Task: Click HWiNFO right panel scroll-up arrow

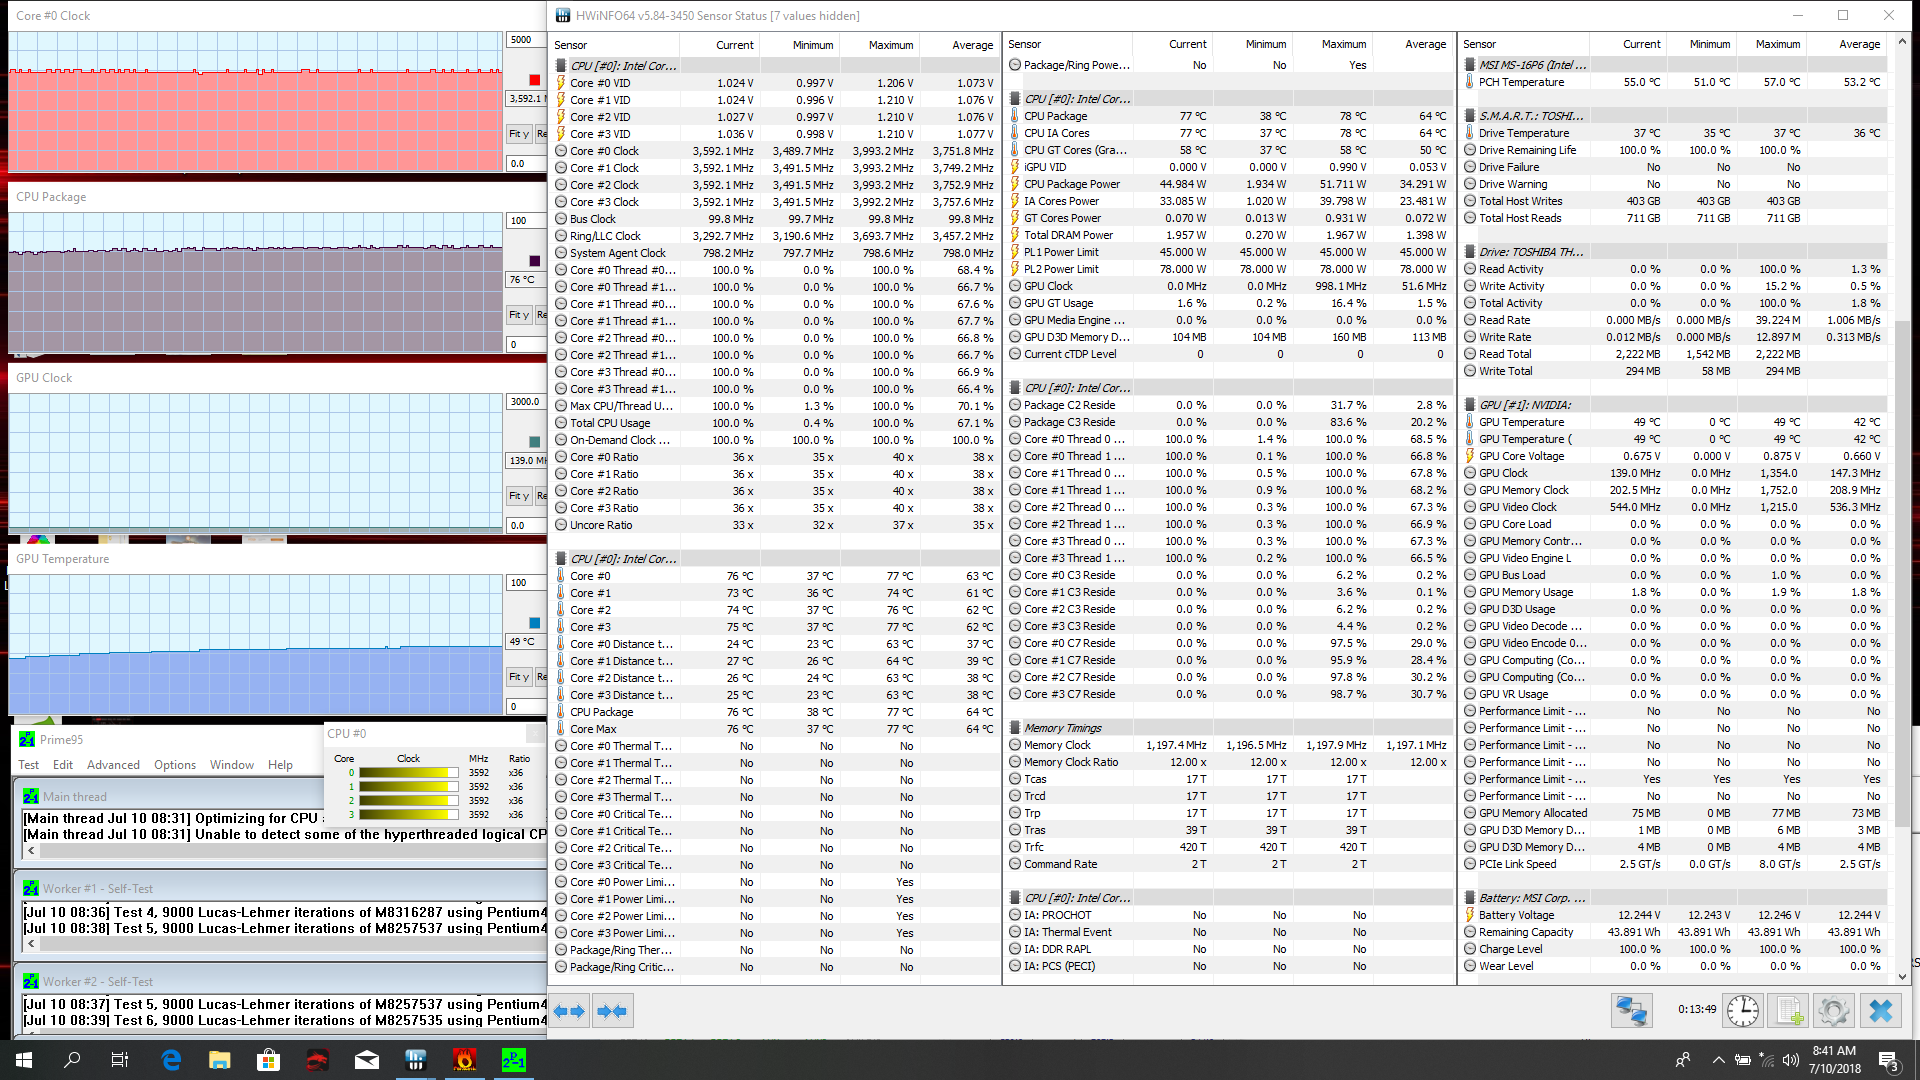Action: (x=1903, y=42)
